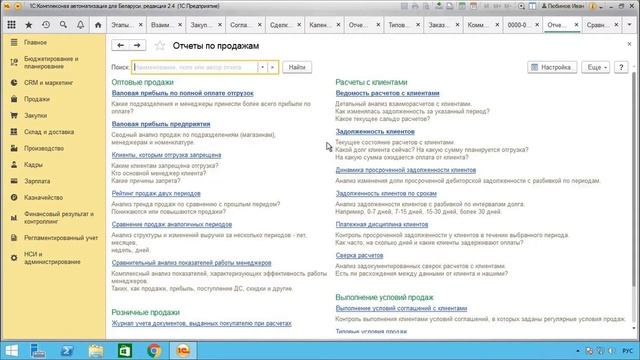Open global search magnifier icon
The image size is (640, 360).
(x=63, y=25)
